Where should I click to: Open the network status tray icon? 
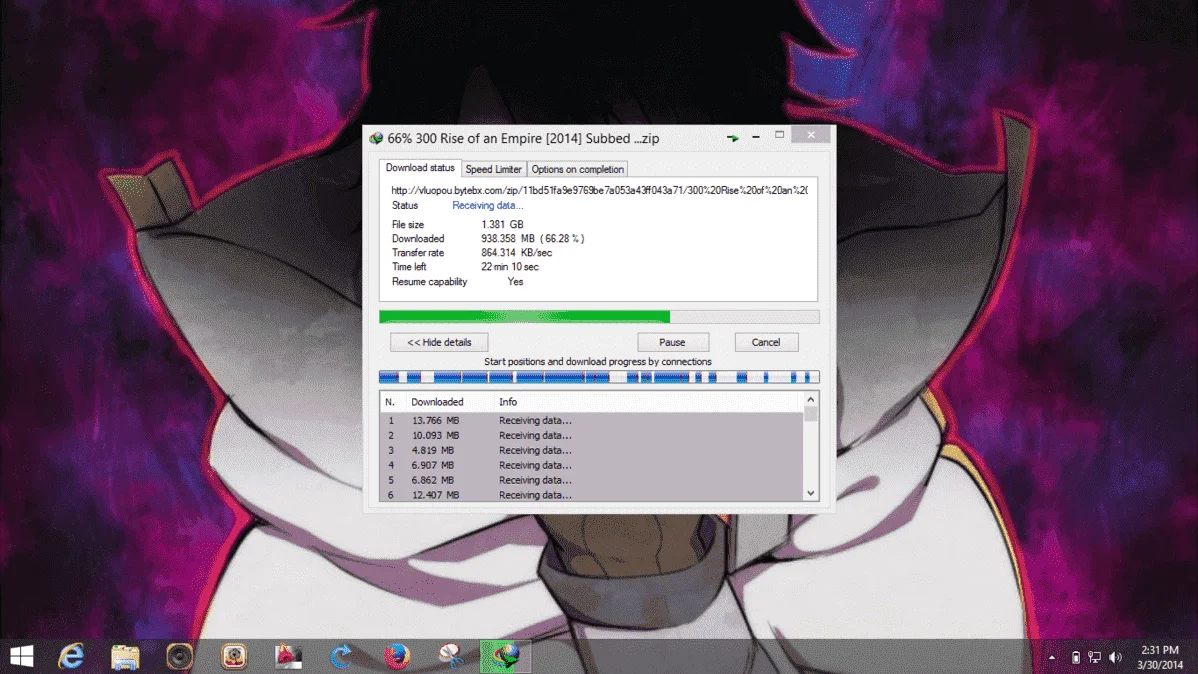(x=1095, y=657)
